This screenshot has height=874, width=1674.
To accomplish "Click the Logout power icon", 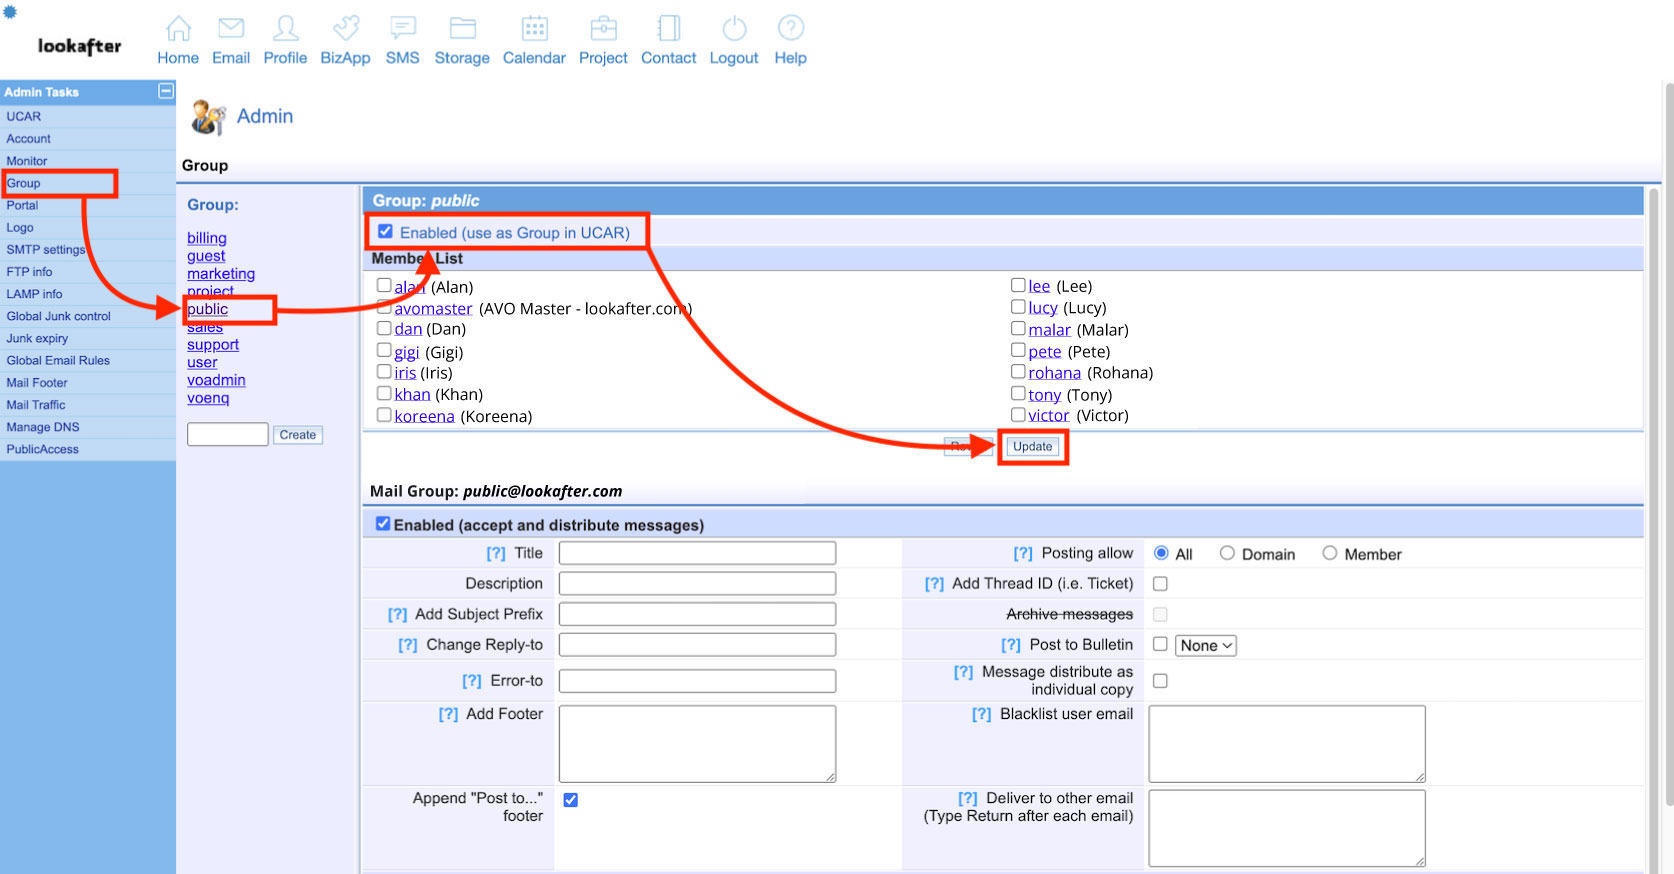I will (734, 29).
